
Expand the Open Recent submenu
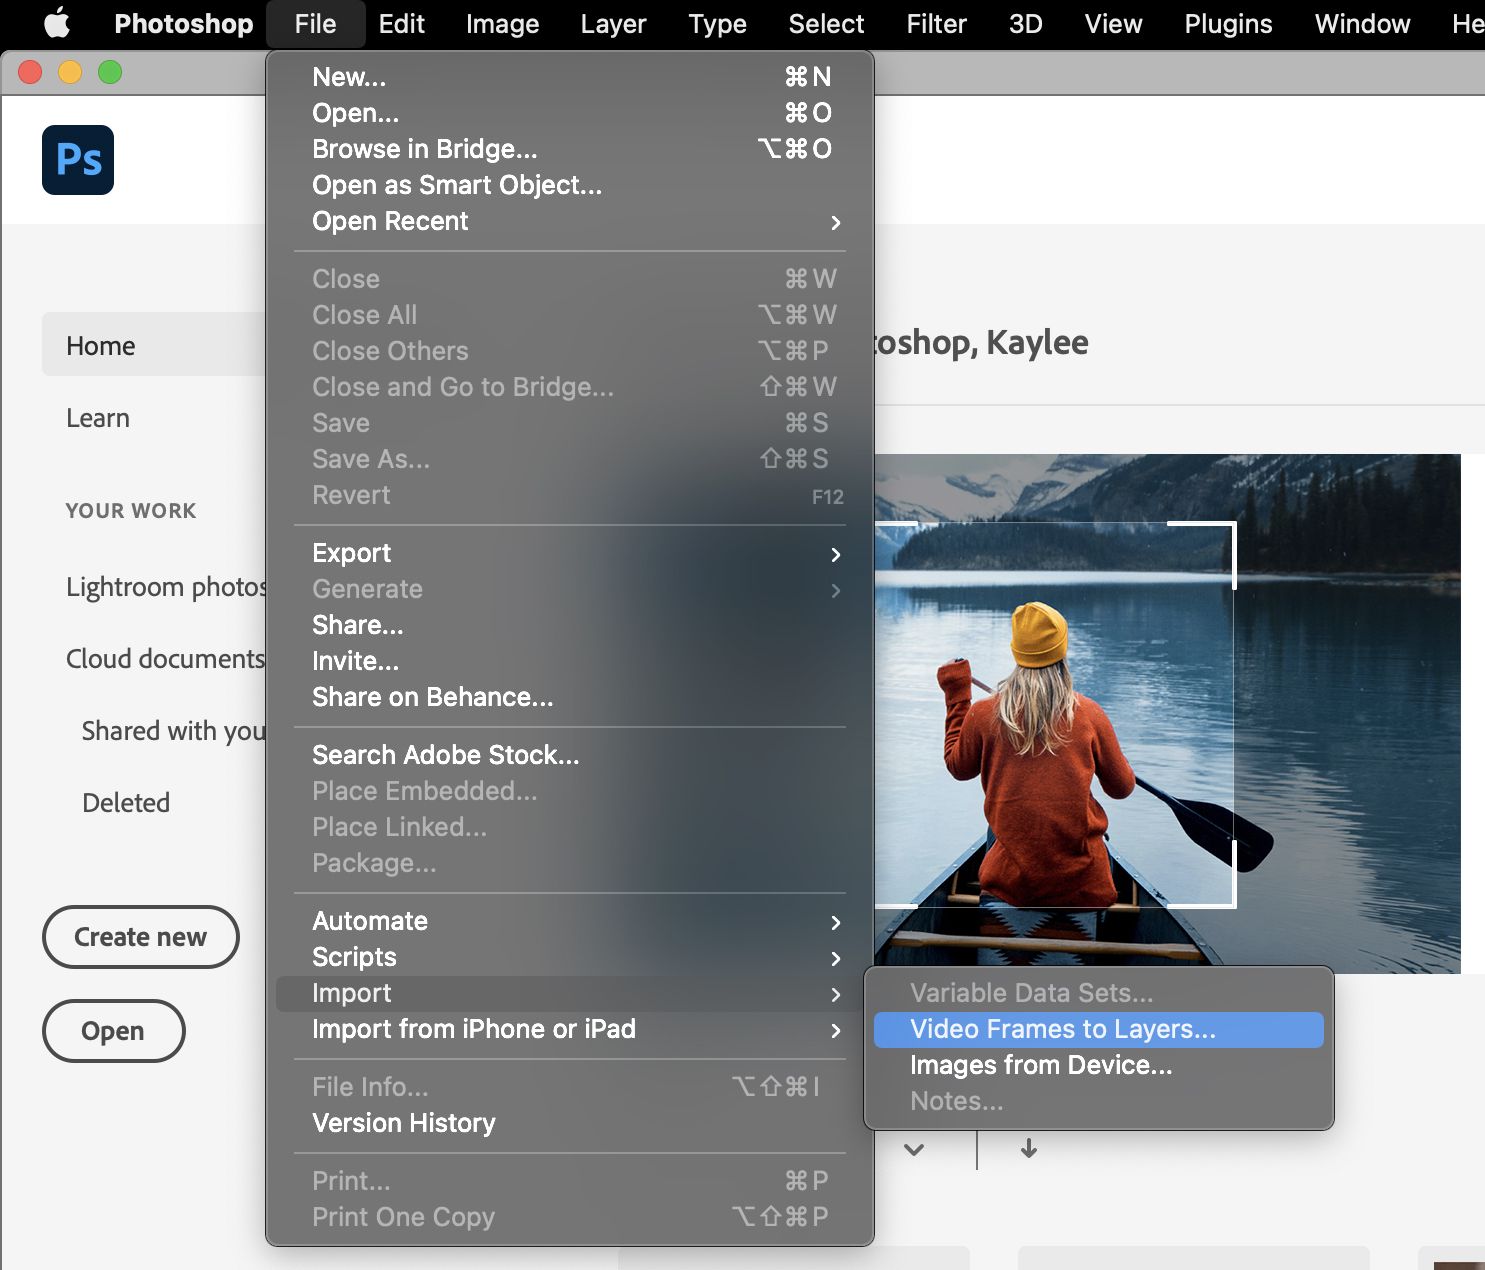(x=570, y=221)
